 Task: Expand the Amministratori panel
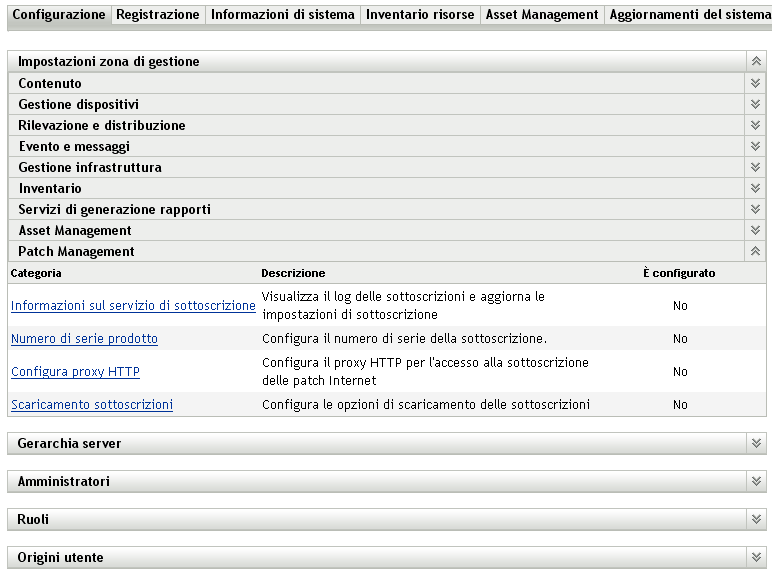[x=756, y=481]
